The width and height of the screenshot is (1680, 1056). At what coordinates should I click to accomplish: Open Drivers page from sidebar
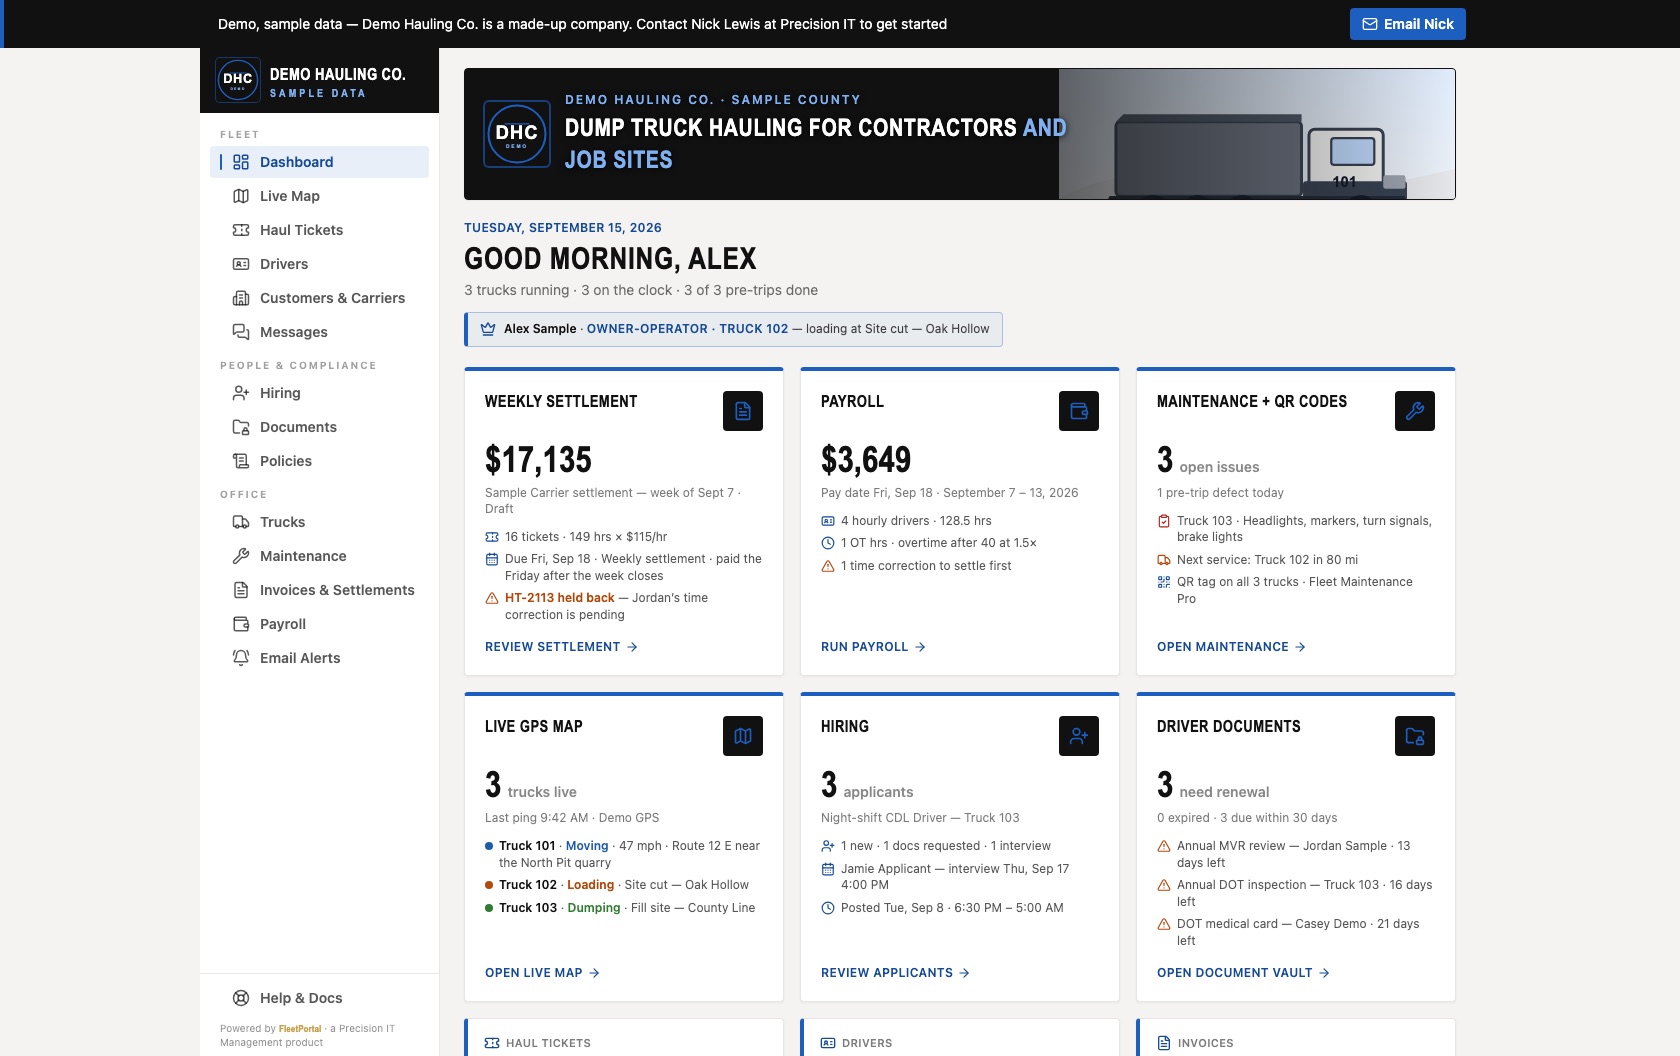click(320, 264)
